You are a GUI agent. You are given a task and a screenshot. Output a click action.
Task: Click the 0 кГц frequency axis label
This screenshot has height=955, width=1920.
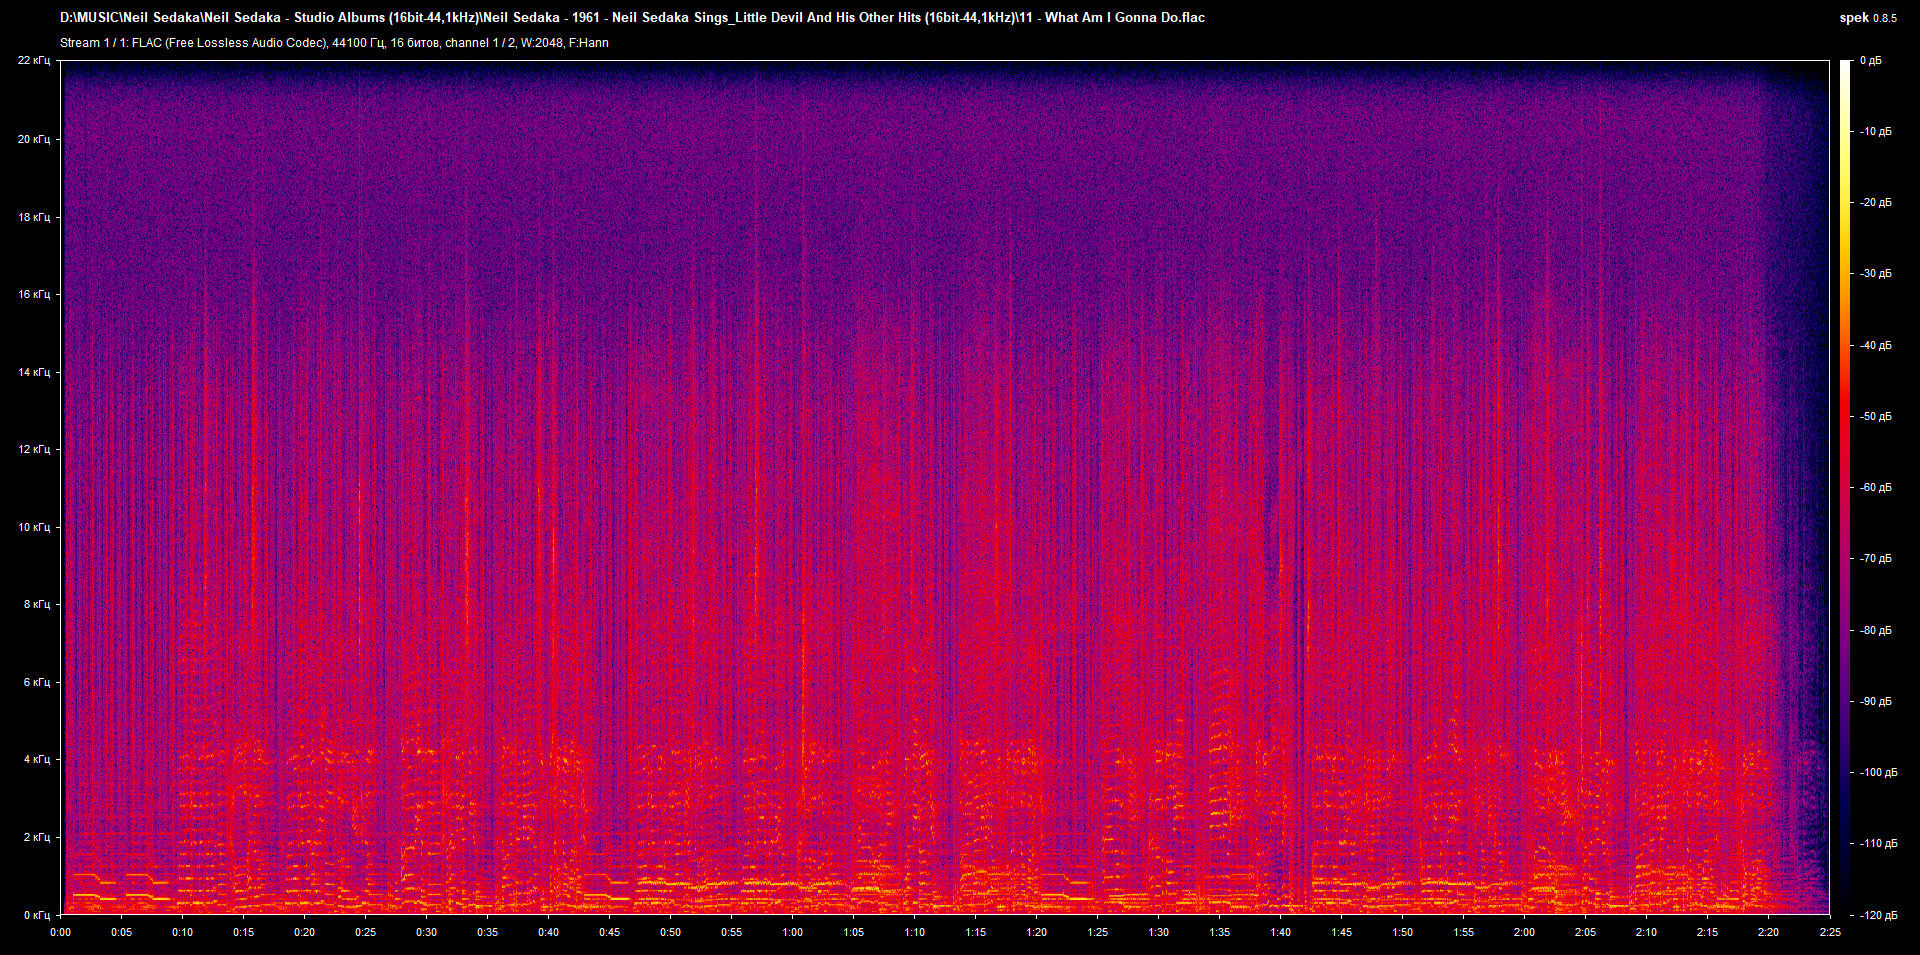coord(37,915)
